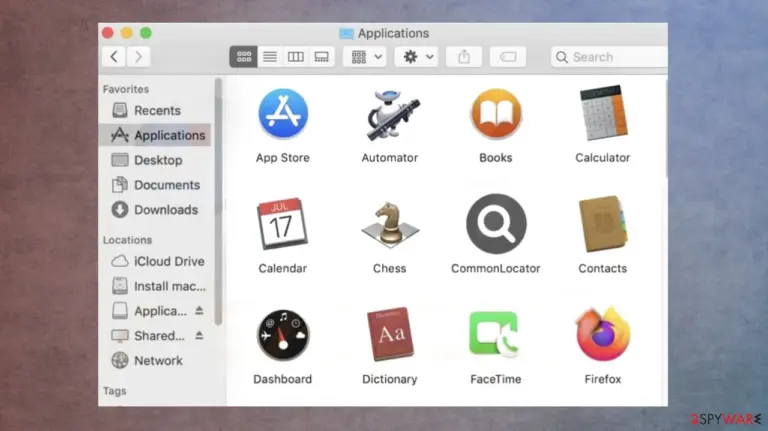Screen dimensions: 768x431
Task: Open the Dictionary app icon
Action: coord(390,335)
